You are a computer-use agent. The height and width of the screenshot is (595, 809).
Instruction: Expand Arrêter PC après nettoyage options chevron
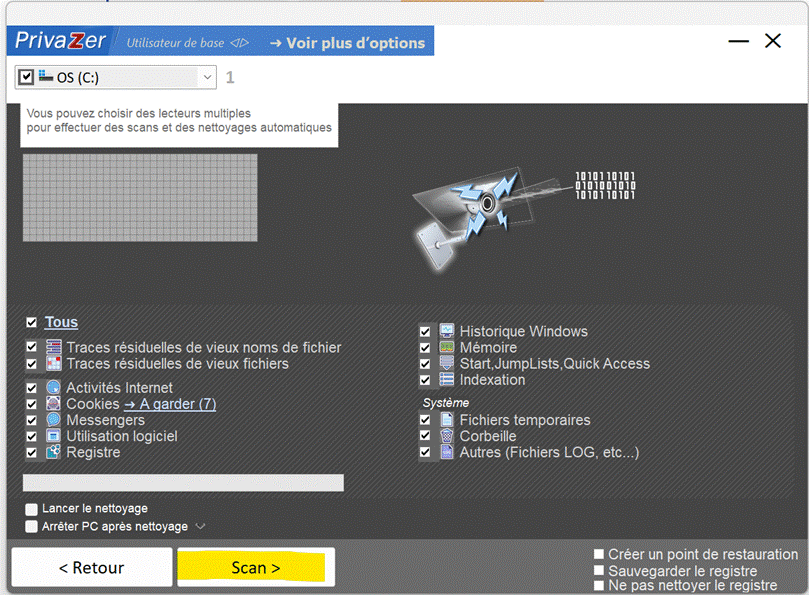click(x=200, y=526)
